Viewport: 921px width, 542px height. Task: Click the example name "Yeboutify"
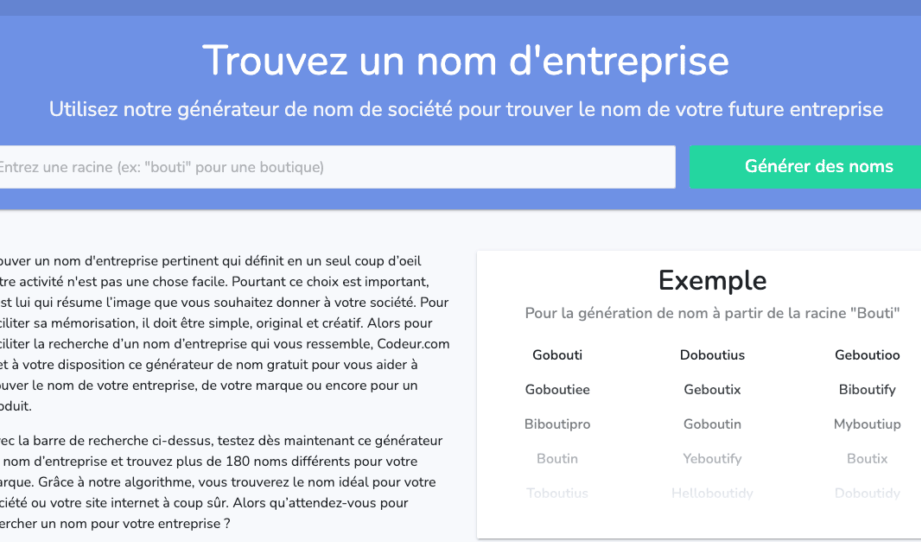click(x=712, y=459)
